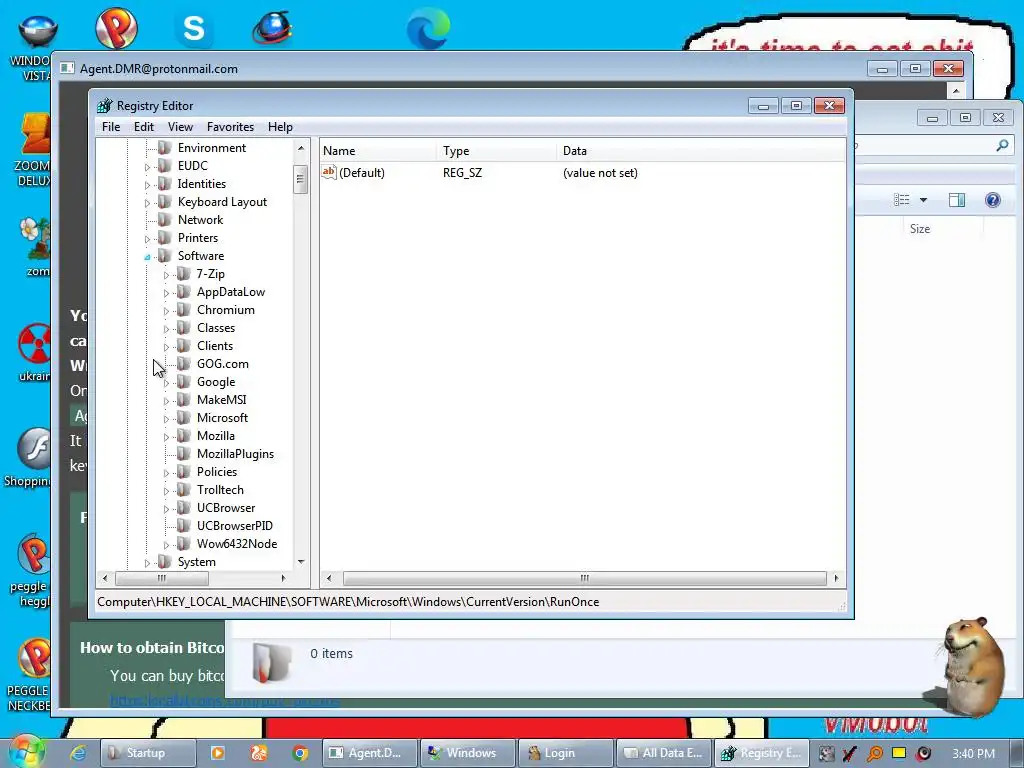Click the Clients key folder icon
The height and width of the screenshot is (768, 1024).
pyautogui.click(x=184, y=345)
